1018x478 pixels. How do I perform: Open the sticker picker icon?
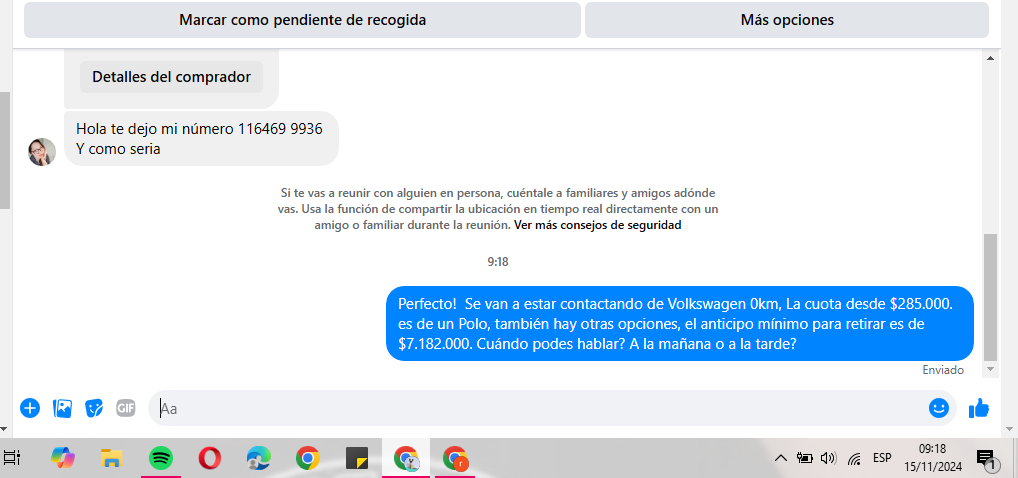94,409
